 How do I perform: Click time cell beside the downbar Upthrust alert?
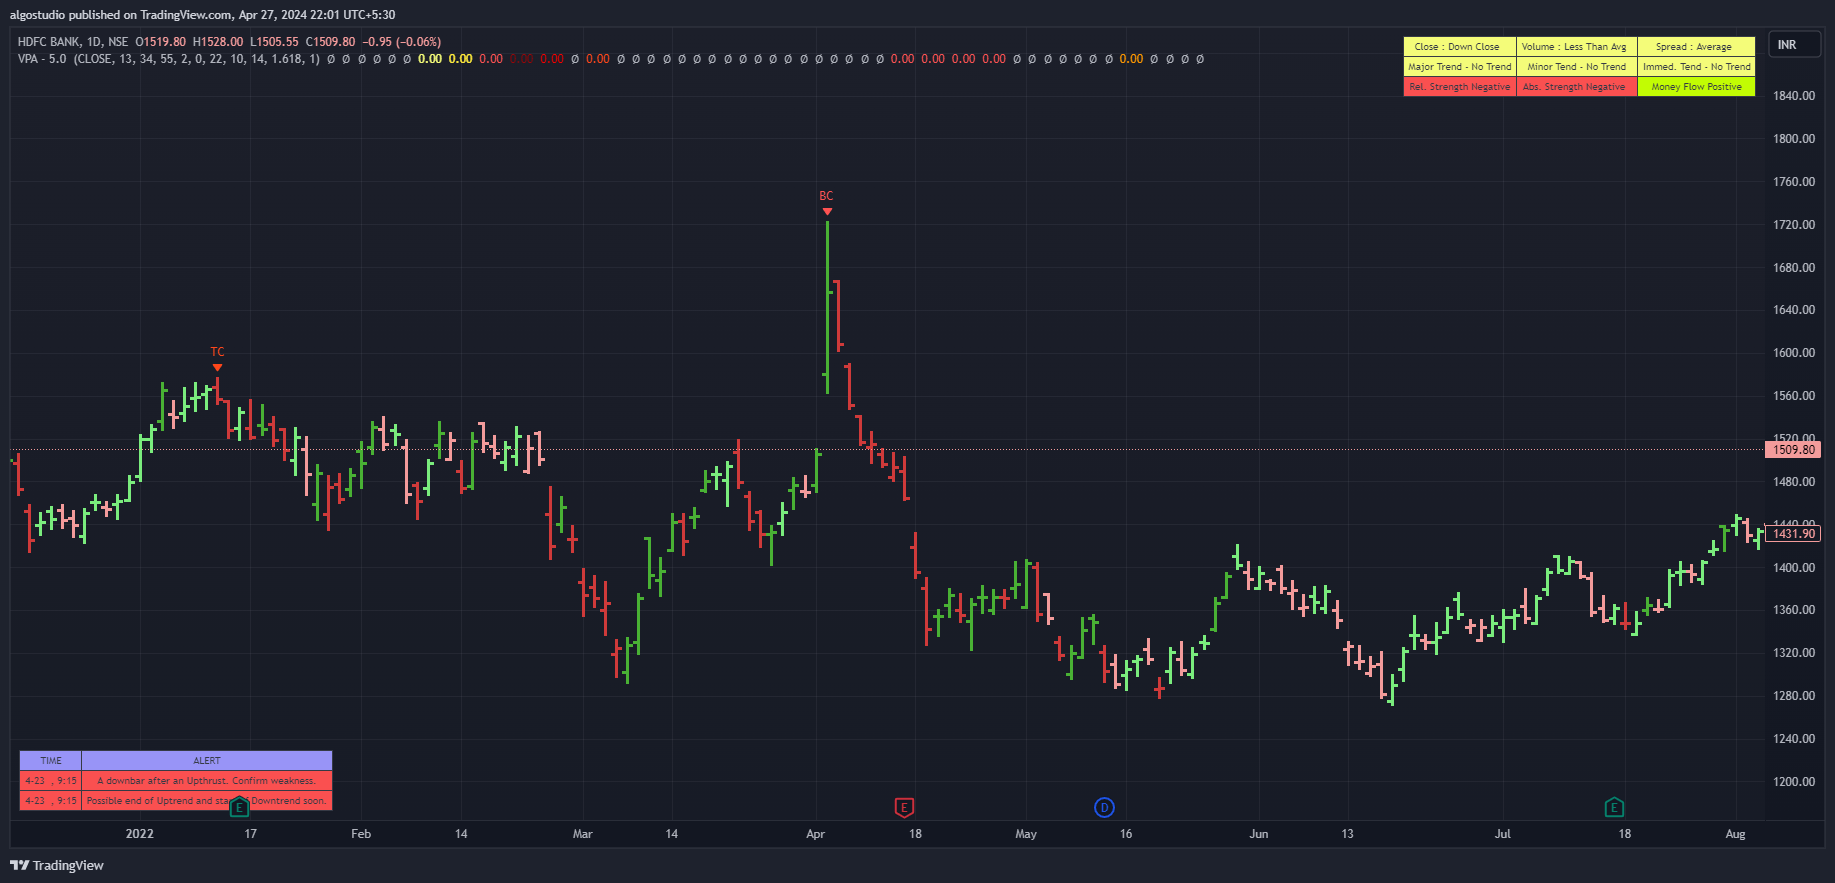click(51, 781)
